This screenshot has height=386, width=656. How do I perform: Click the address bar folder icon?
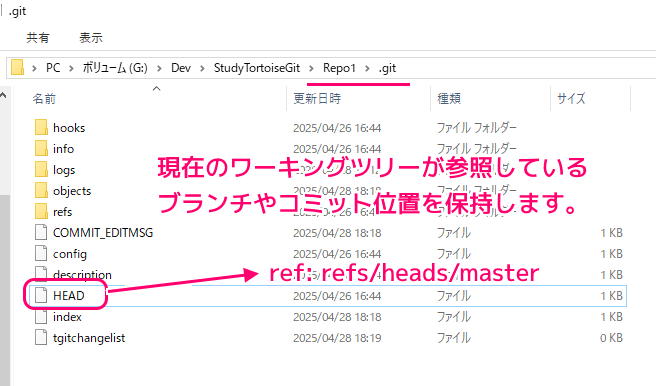coord(17,67)
